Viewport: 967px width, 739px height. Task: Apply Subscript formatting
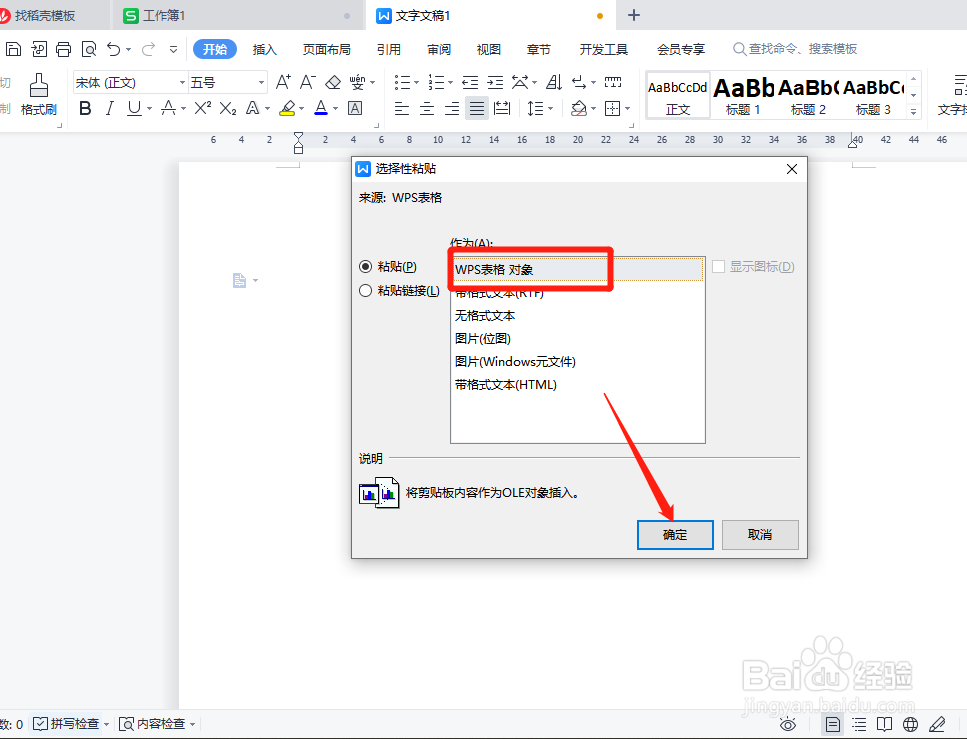(228, 109)
